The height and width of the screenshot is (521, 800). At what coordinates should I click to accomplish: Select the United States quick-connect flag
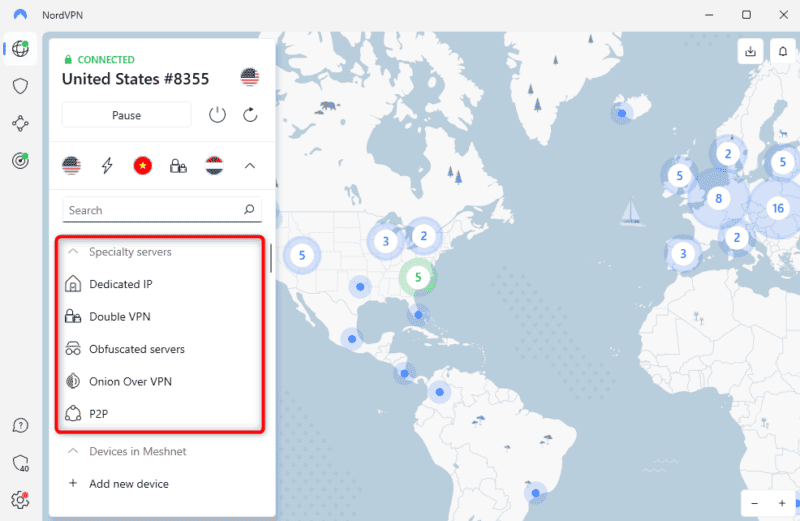tap(71, 165)
